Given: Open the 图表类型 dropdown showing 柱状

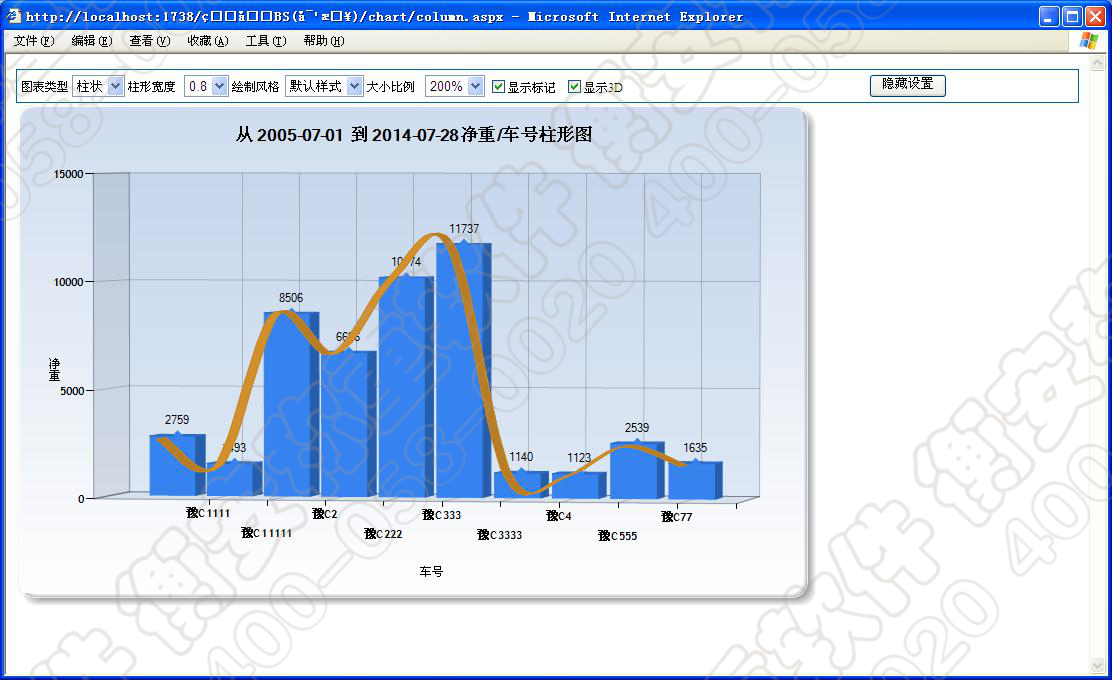Looking at the screenshot, I should [98, 87].
